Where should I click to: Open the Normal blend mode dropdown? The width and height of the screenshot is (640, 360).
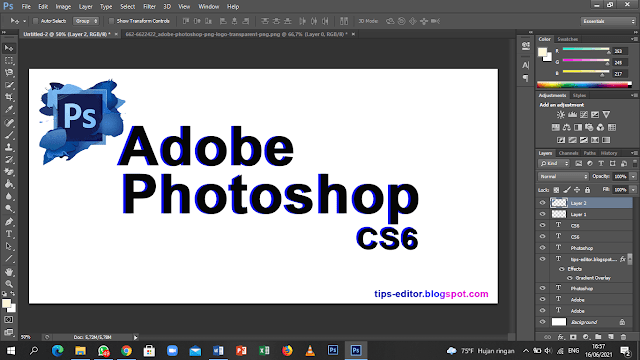click(563, 177)
